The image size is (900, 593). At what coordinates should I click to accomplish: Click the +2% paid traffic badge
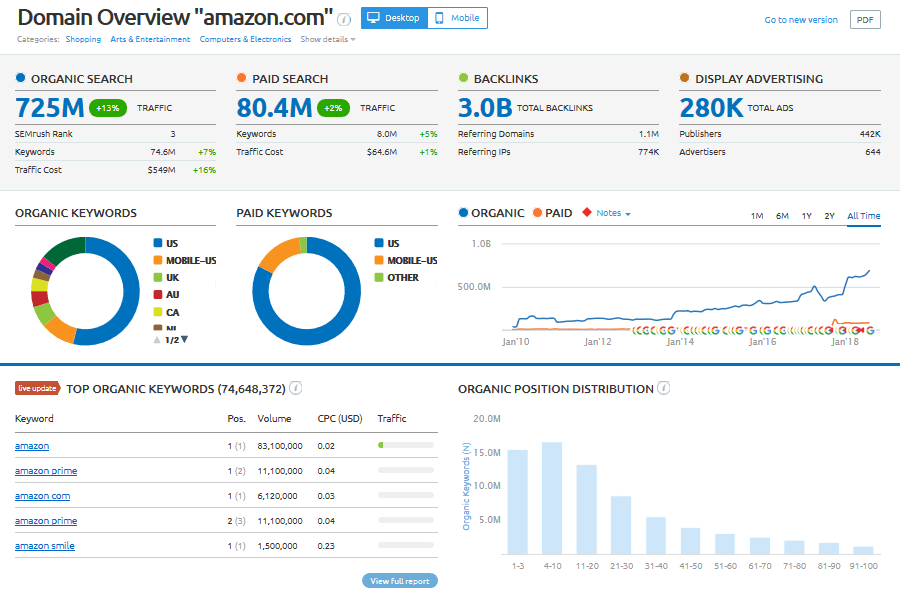[x=333, y=108]
